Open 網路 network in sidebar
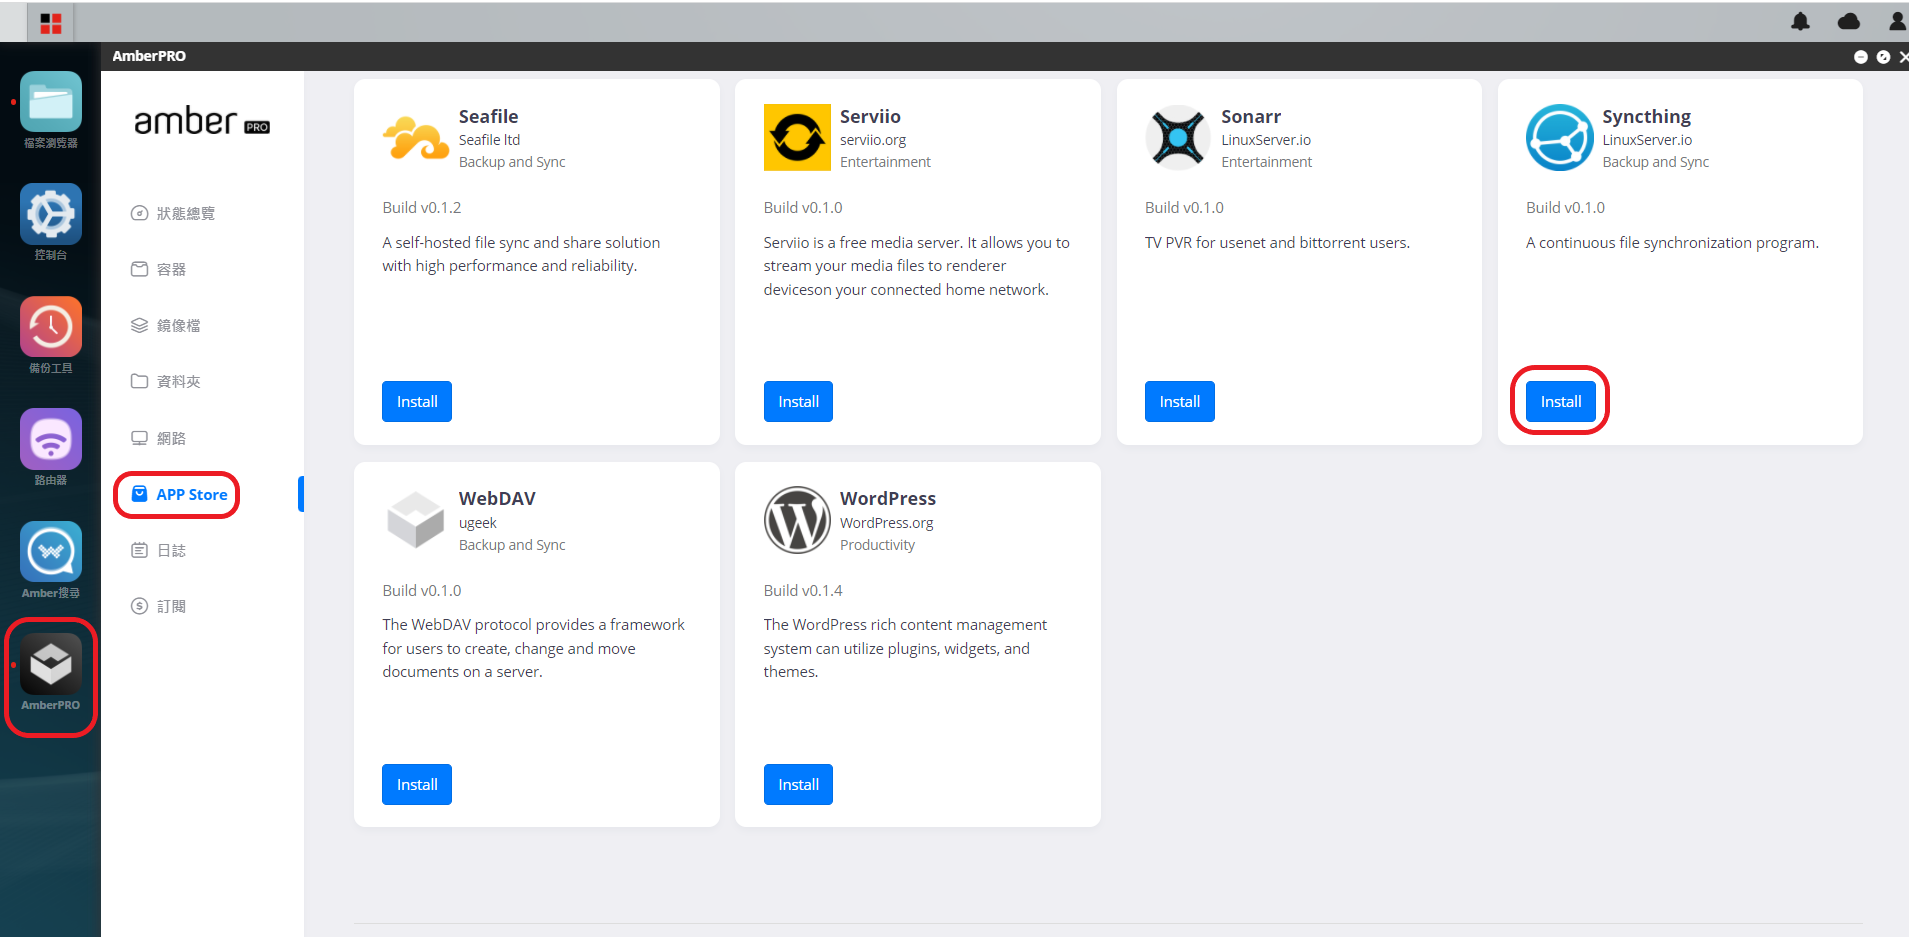1909x937 pixels. coord(159,438)
